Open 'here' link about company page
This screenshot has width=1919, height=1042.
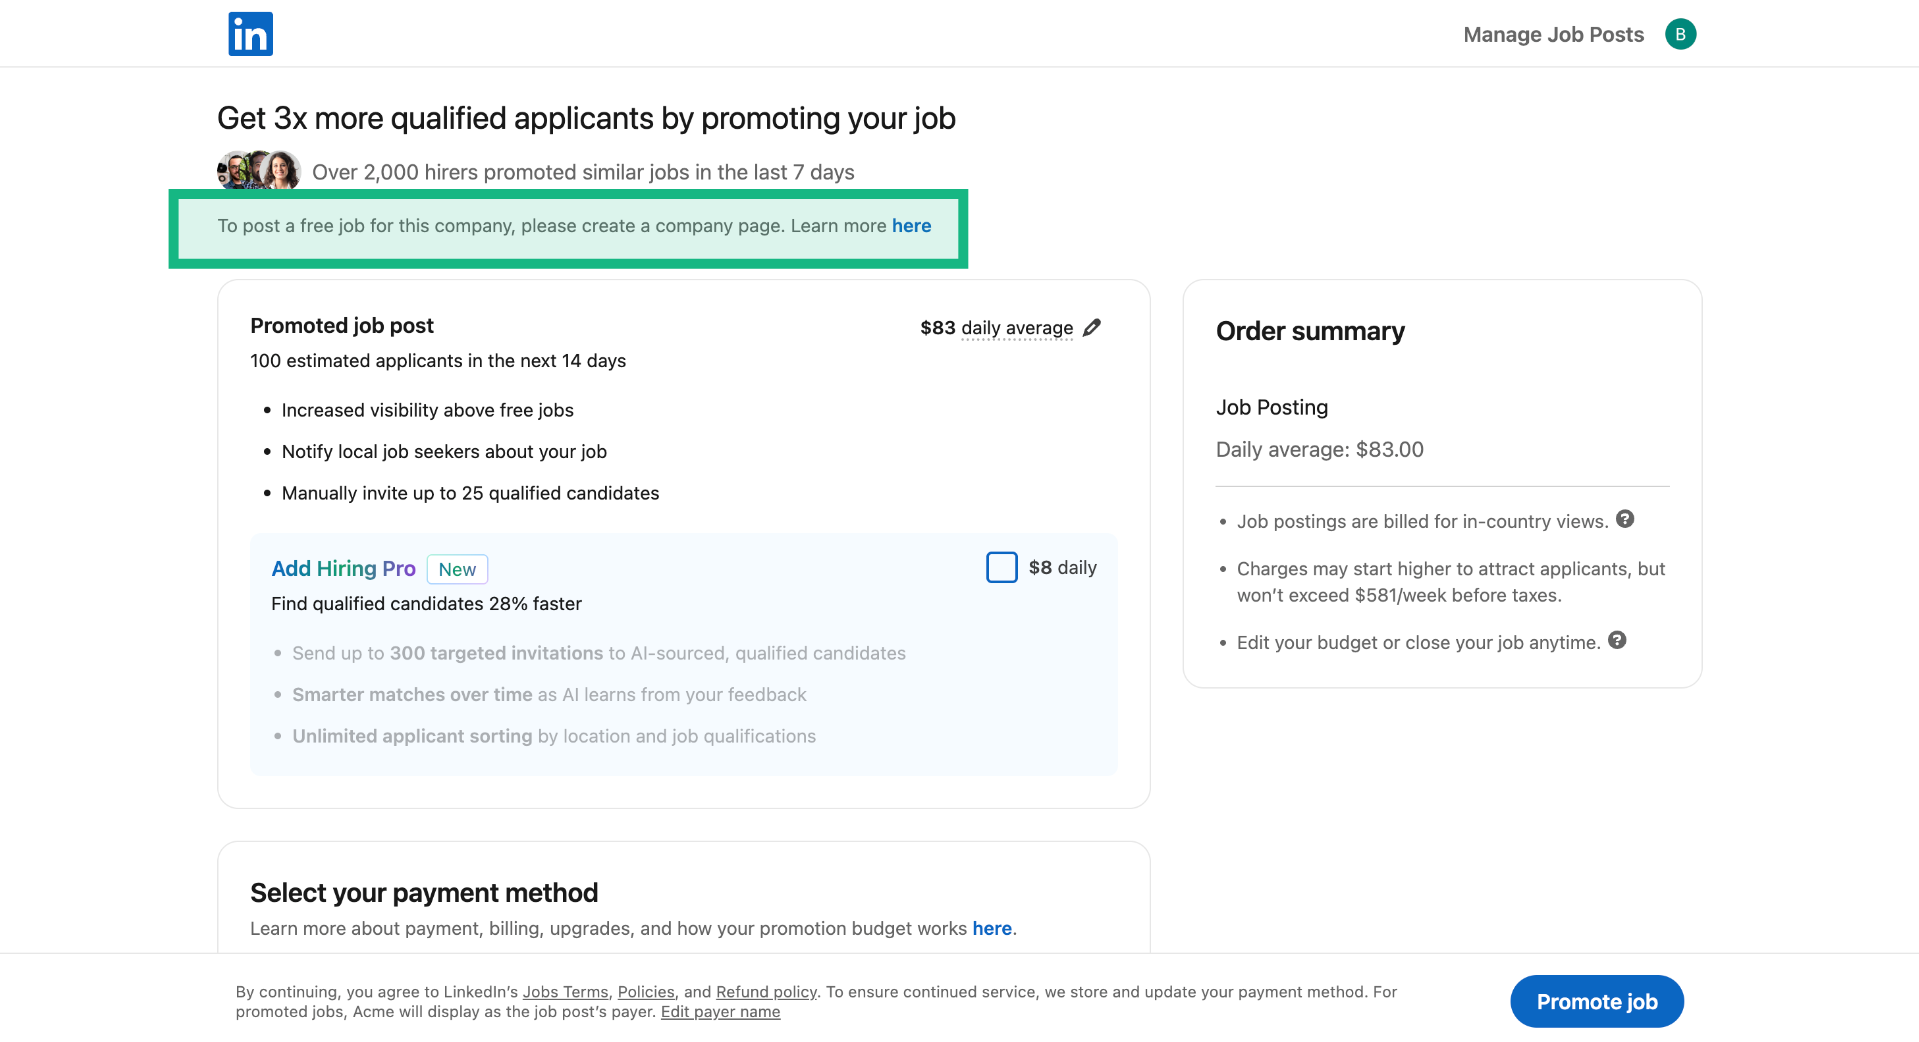coord(911,226)
